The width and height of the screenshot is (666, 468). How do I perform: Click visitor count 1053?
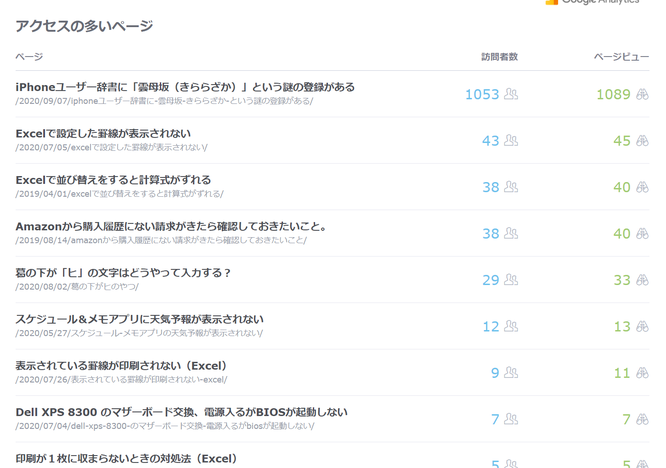click(482, 94)
